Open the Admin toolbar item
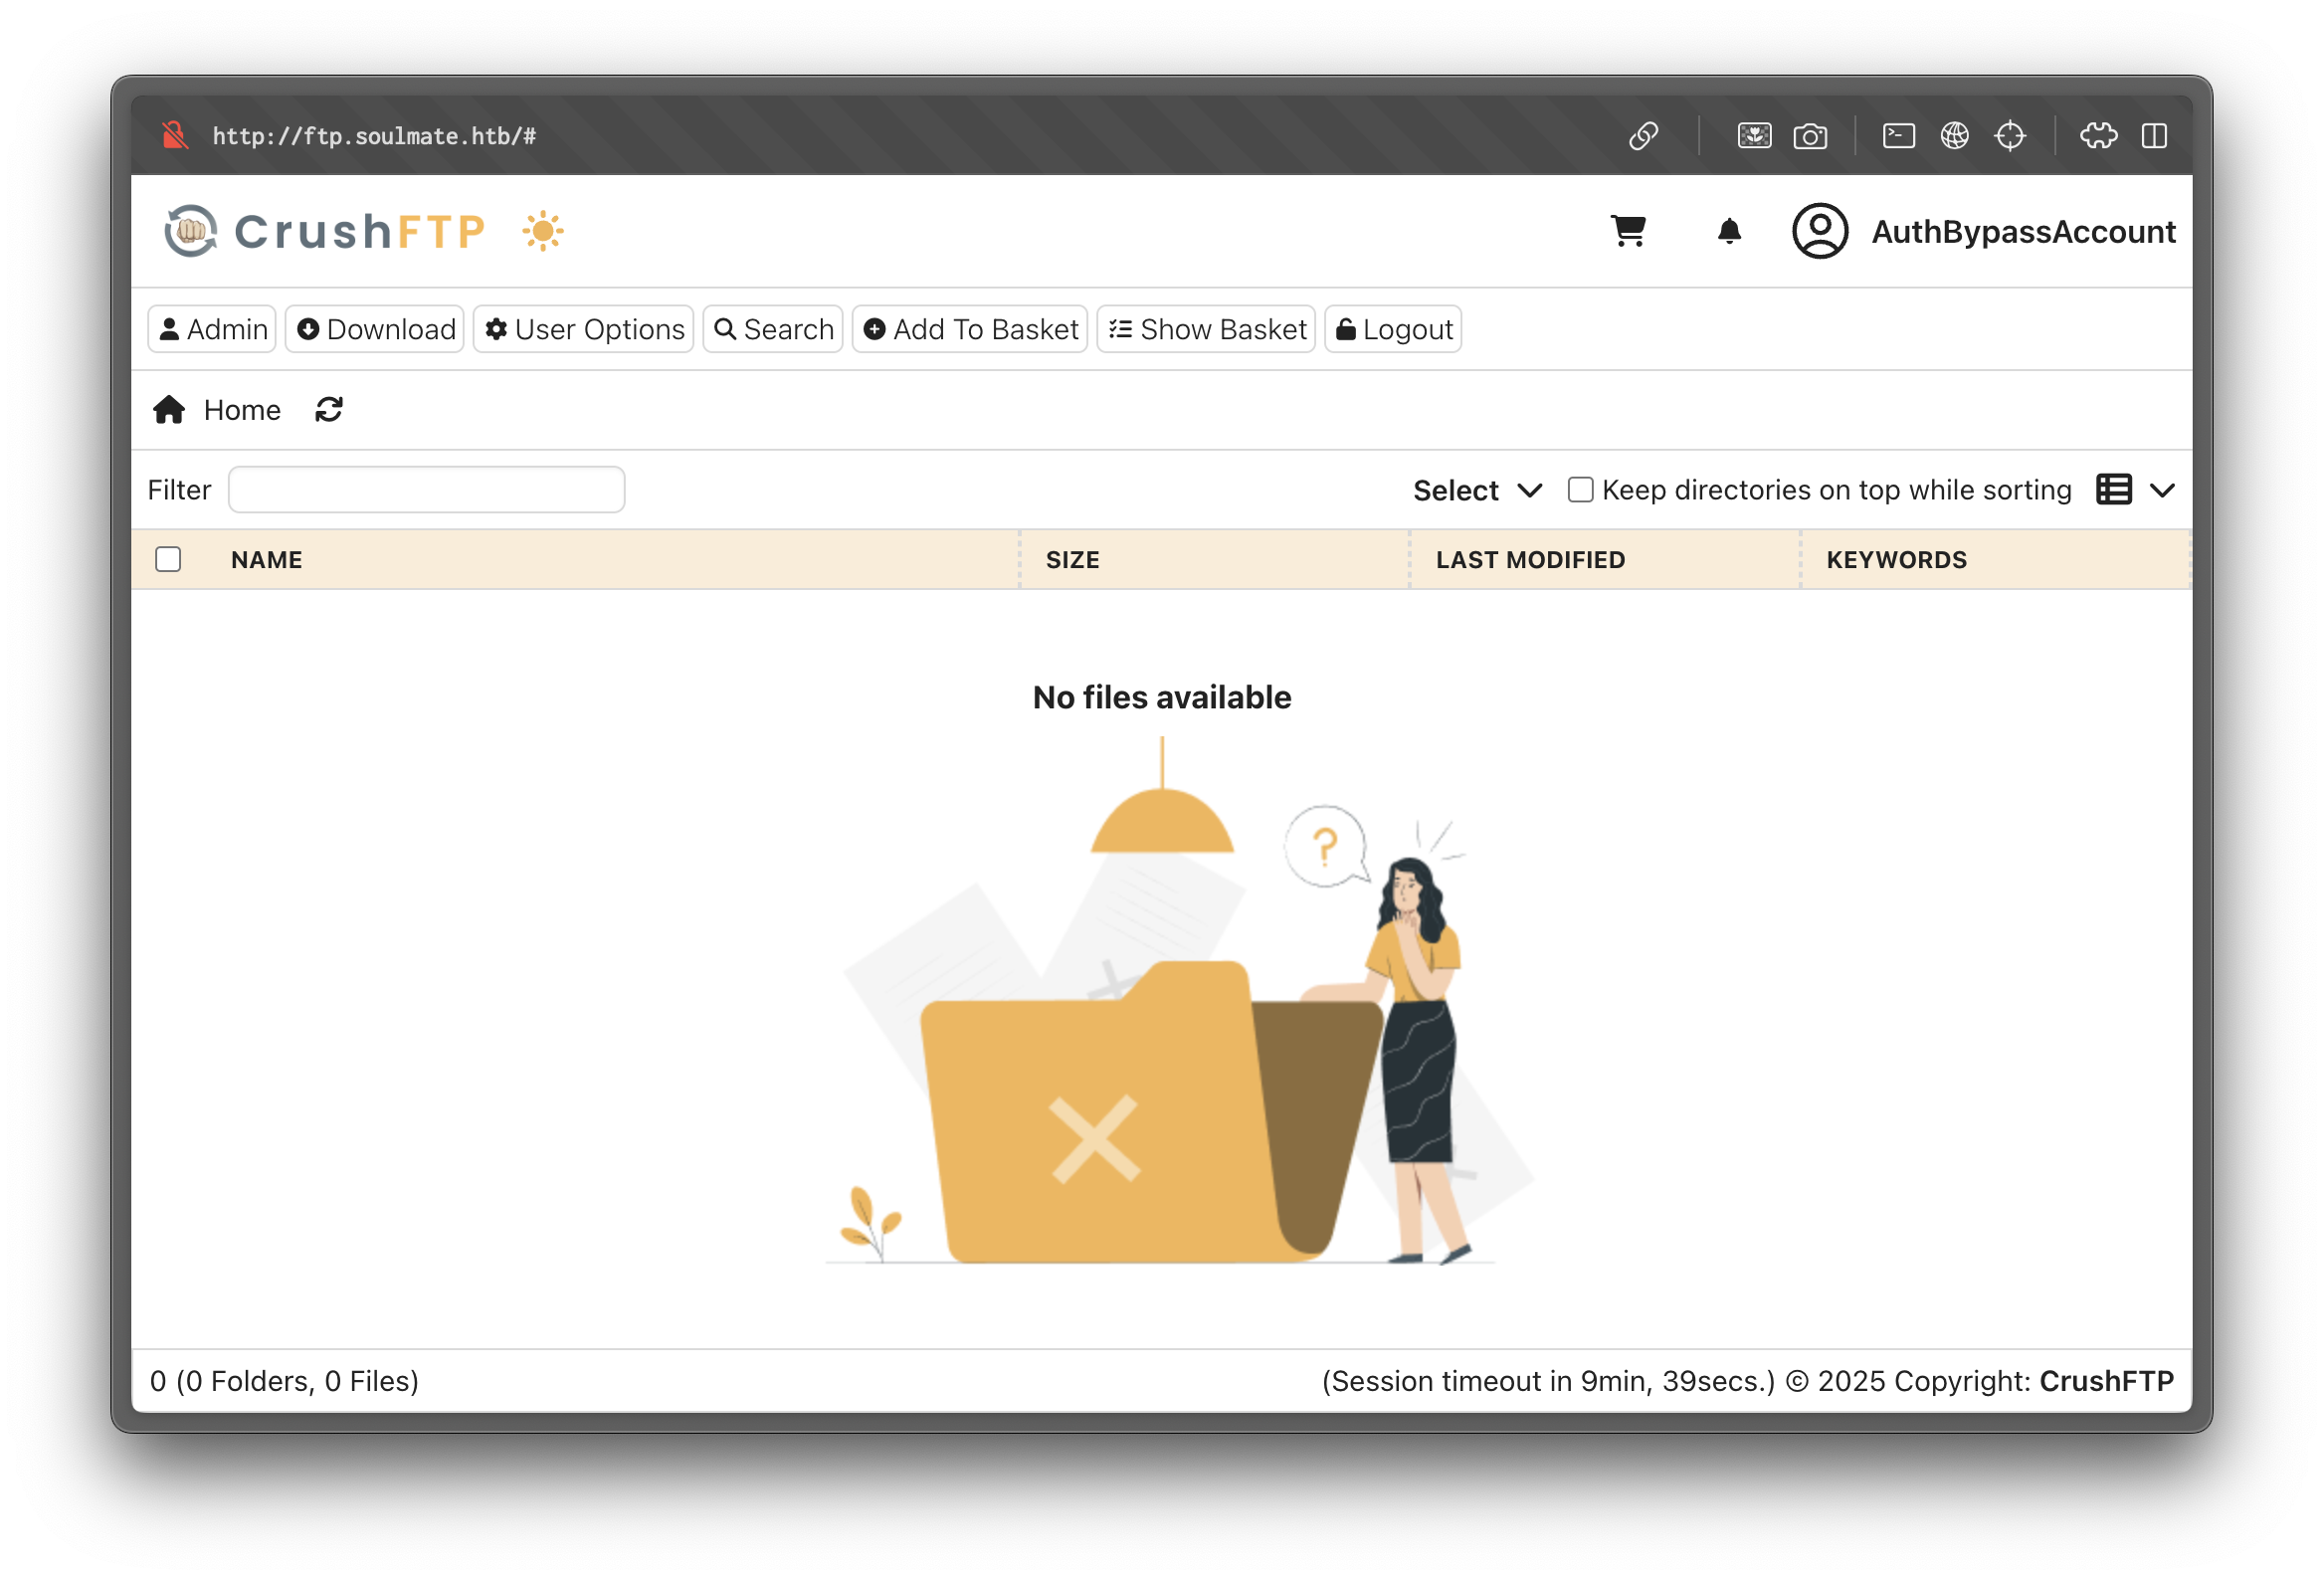Screen dimensions: 2324x1580 212,329
